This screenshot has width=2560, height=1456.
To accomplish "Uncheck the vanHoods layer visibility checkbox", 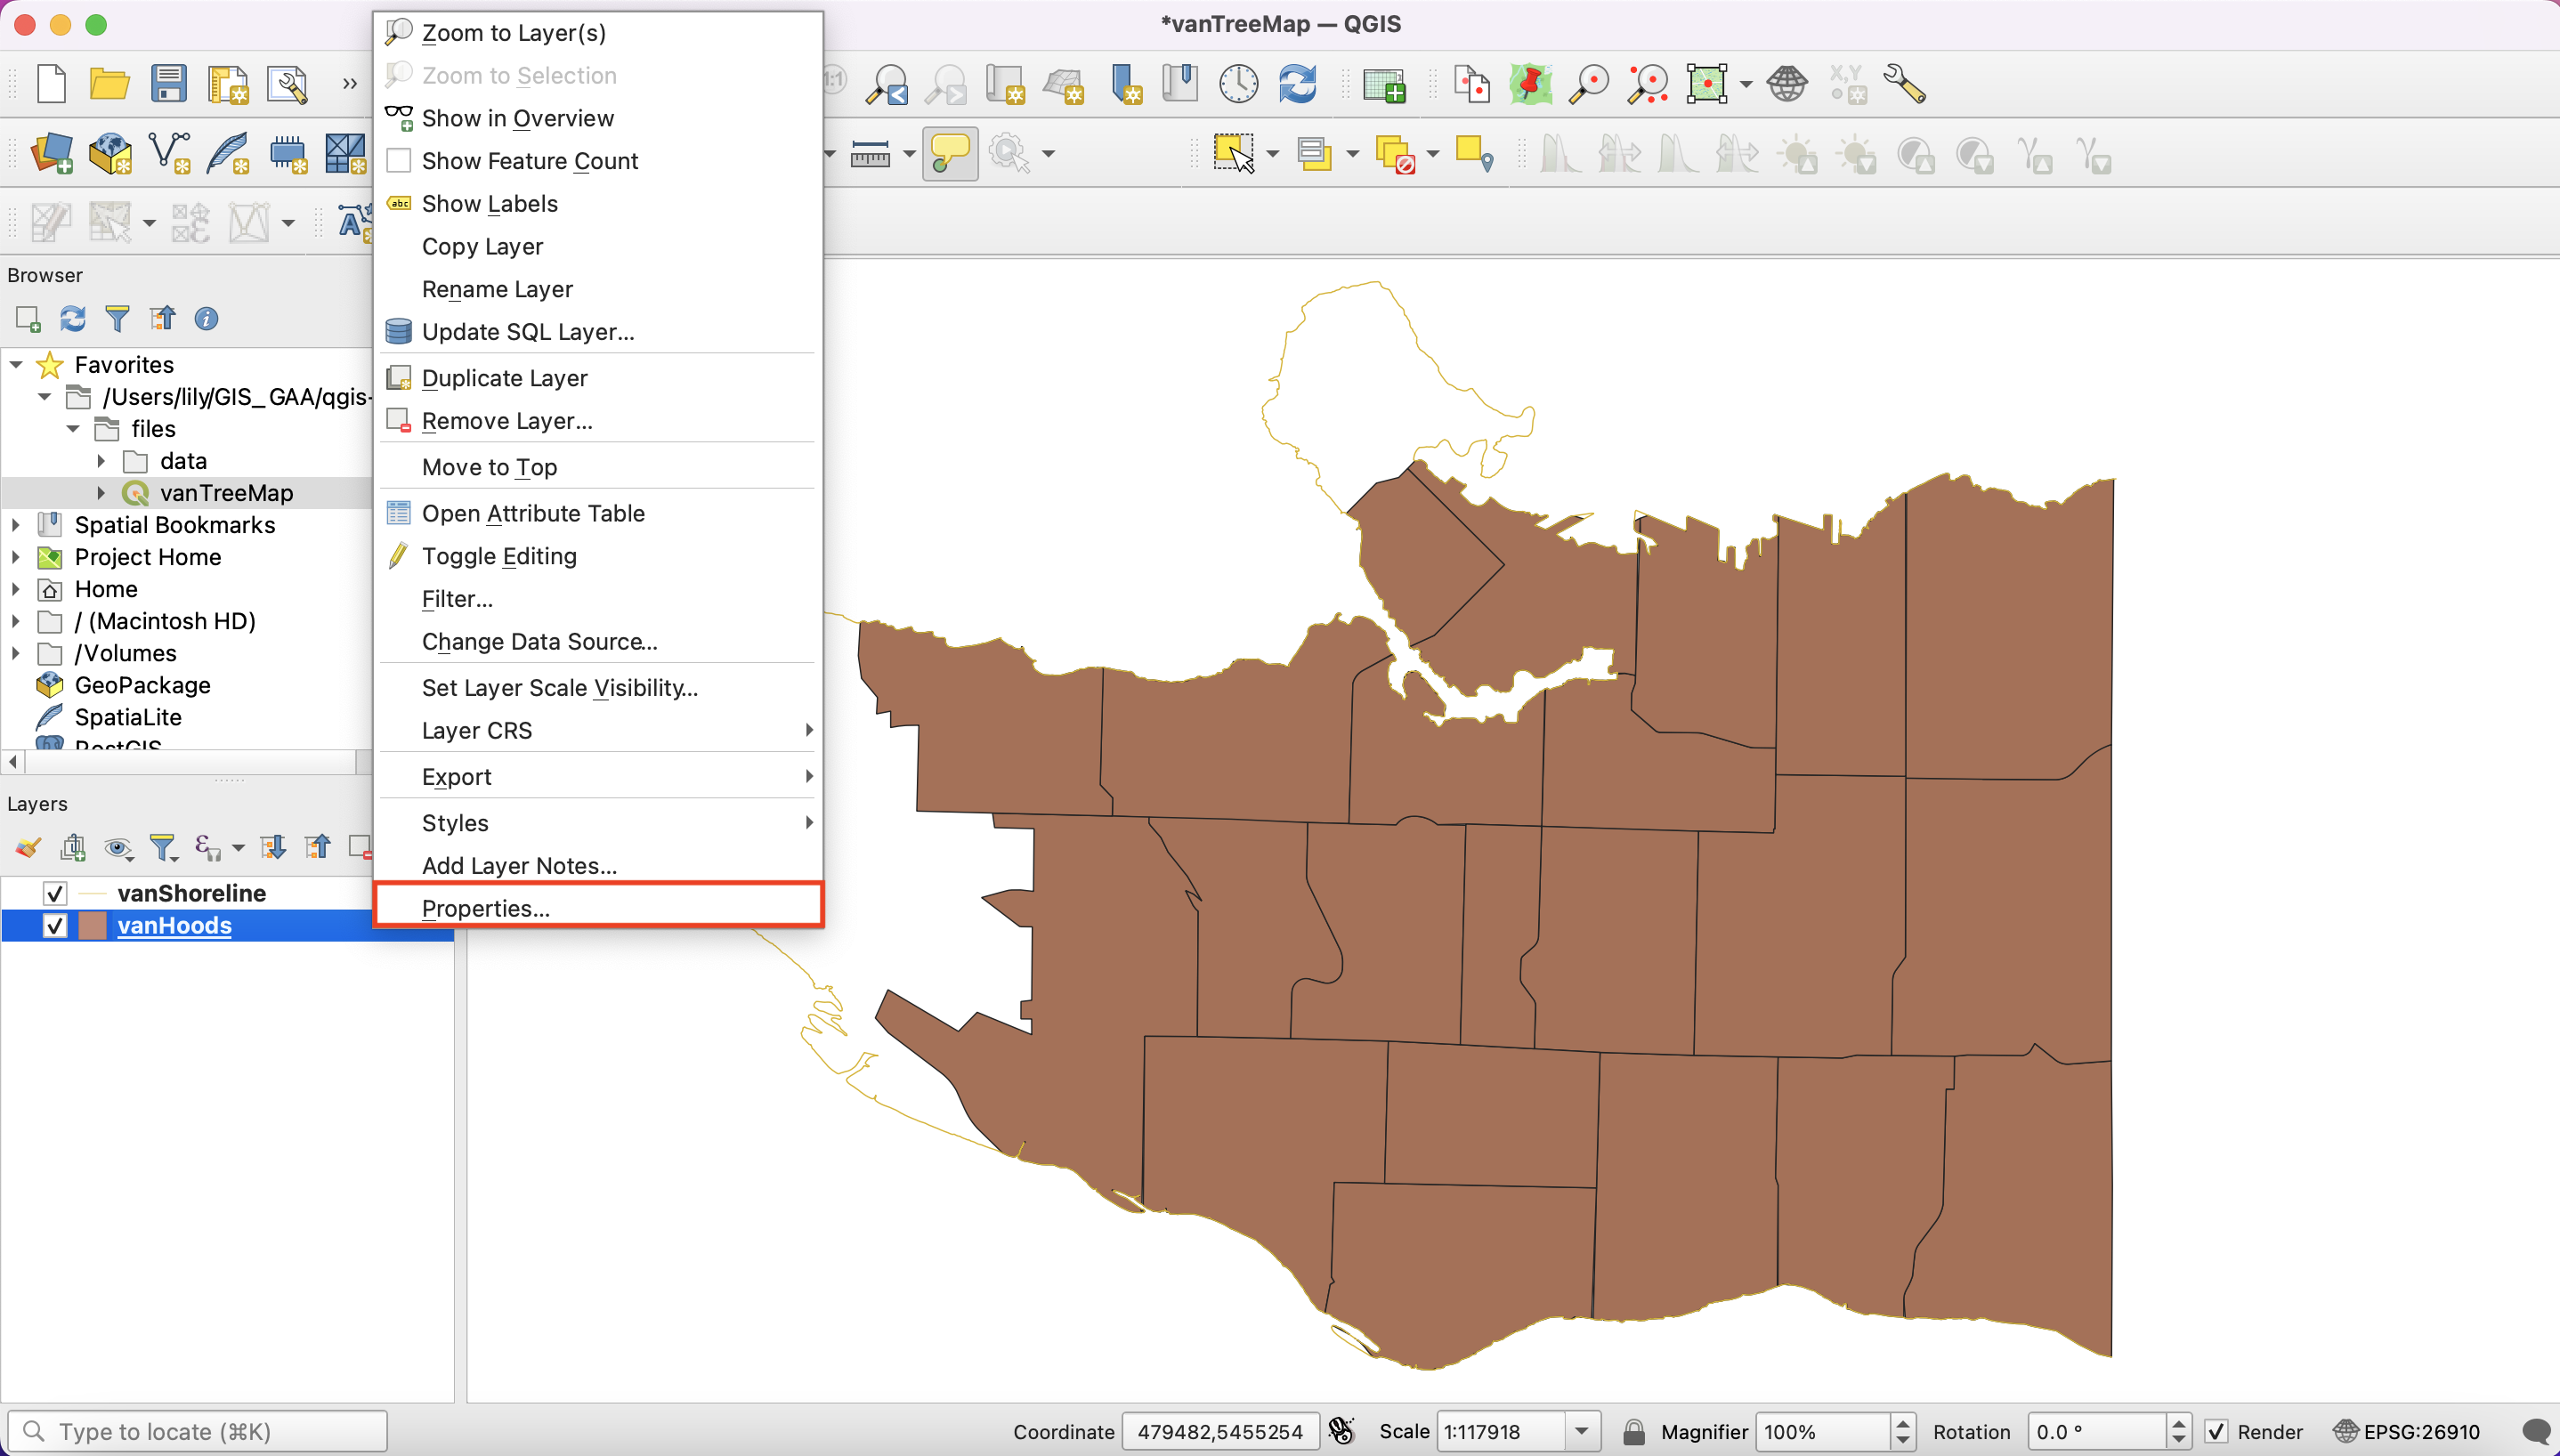I will (x=55, y=926).
